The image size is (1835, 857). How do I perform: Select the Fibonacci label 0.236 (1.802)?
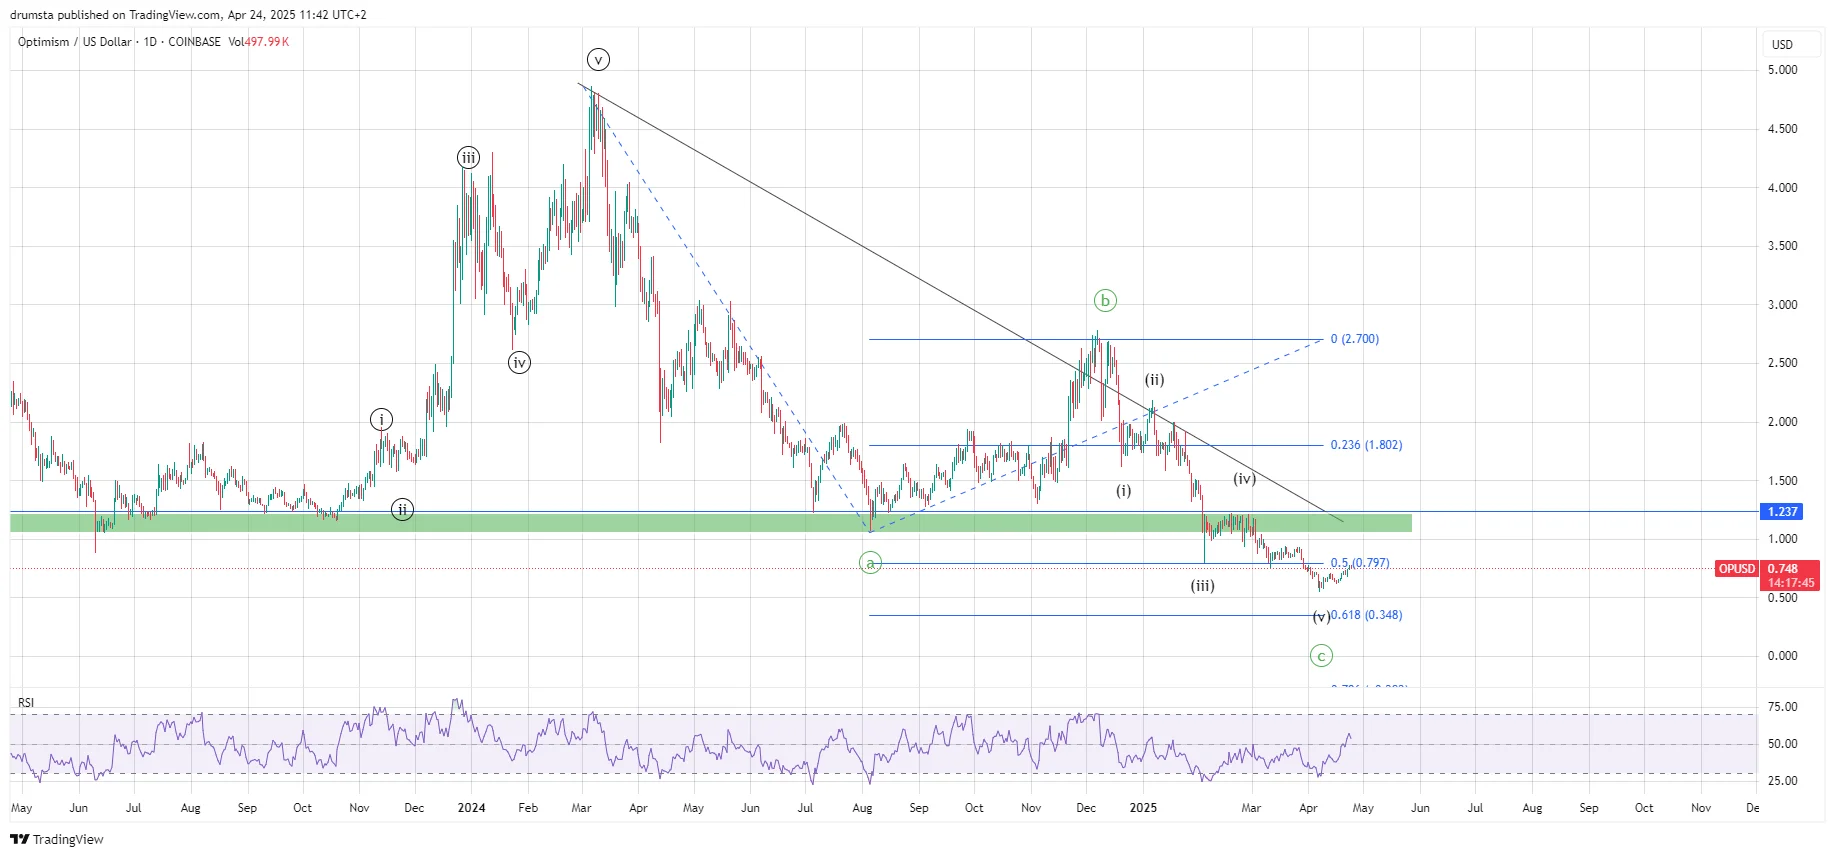[1366, 445]
